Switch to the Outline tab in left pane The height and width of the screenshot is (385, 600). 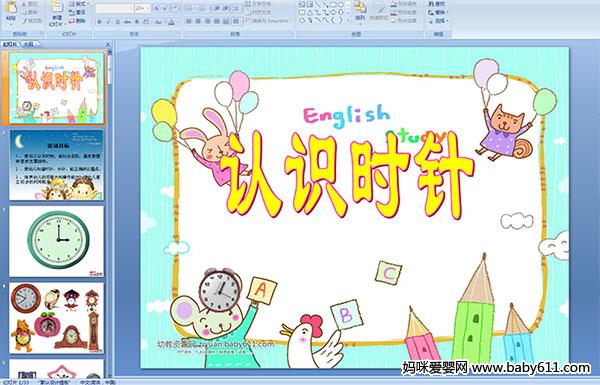(28, 44)
